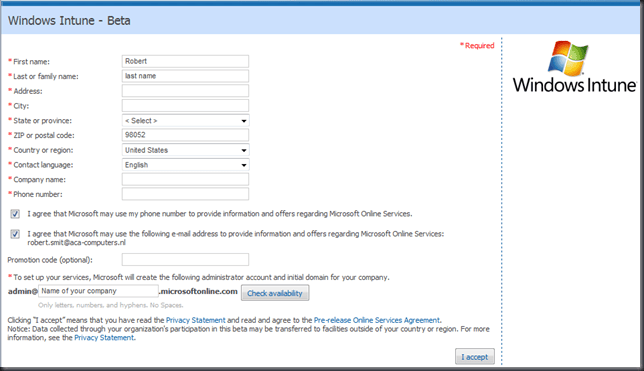Click the '.microsoftonline.com' domain suffix text

click(x=198, y=291)
